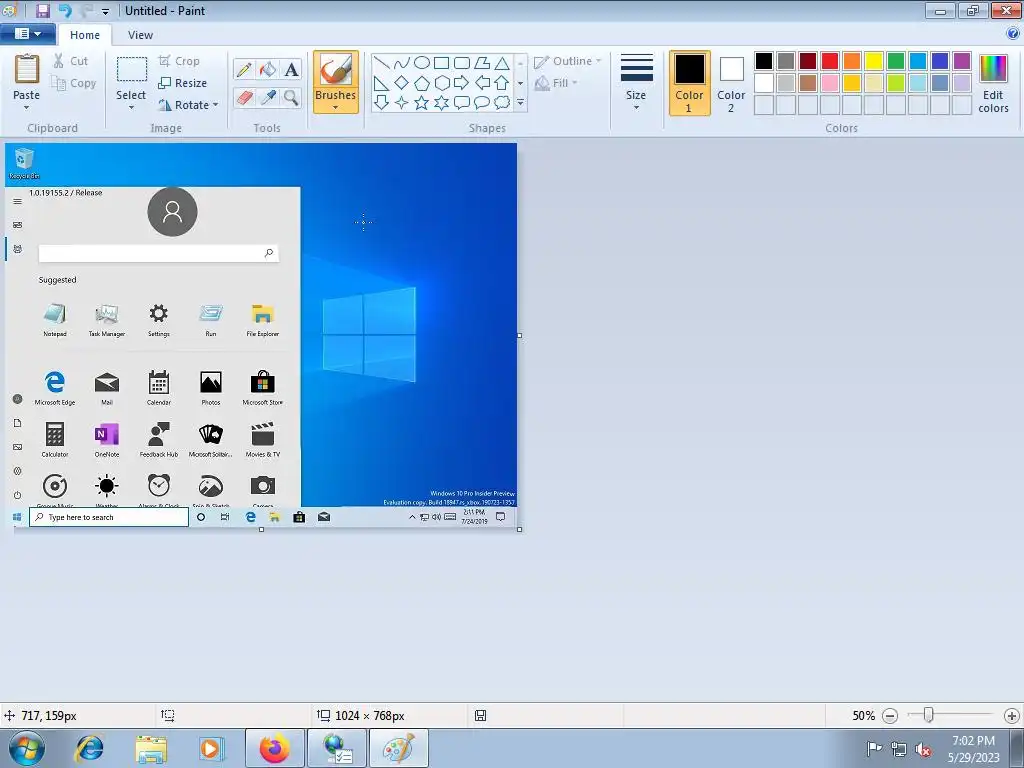This screenshot has width=1024, height=768.
Task: Click the Brushes tool button
Action: pos(336,82)
